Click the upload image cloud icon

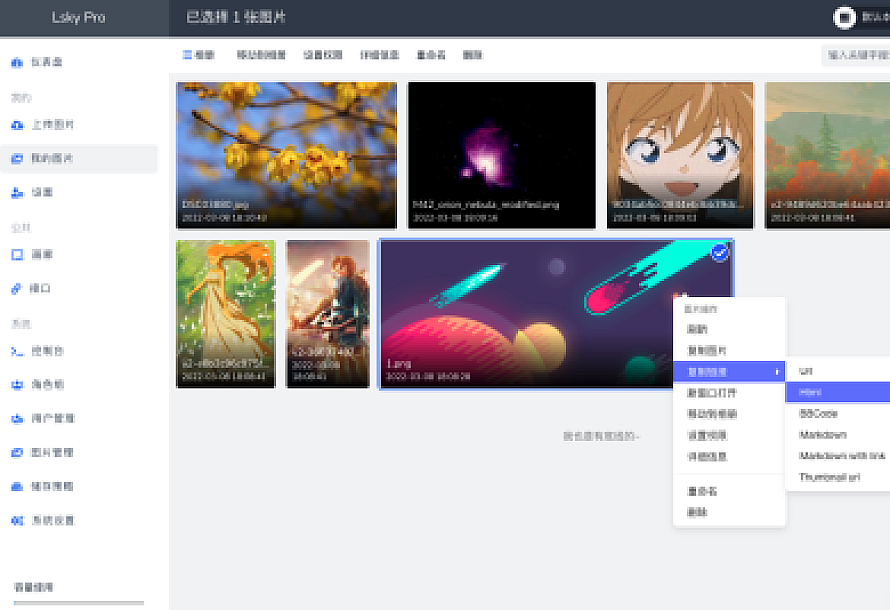pos(17,126)
